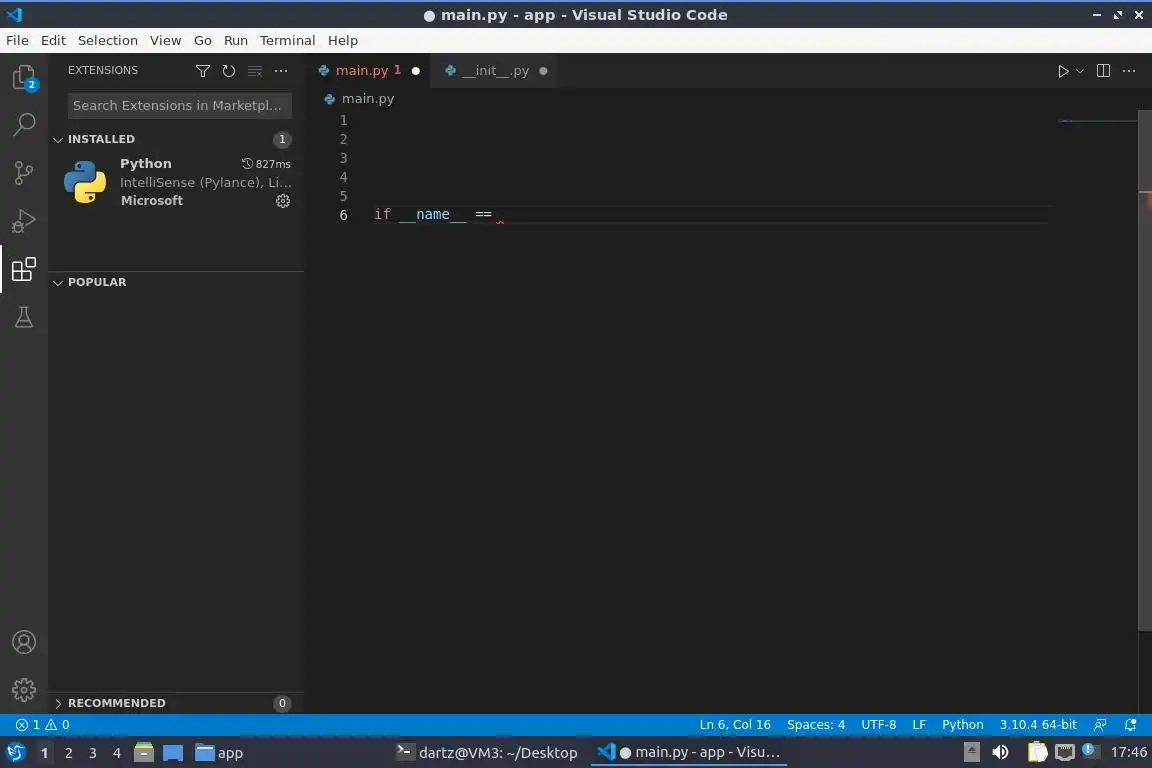This screenshot has width=1152, height=768.
Task: Open notifications bell in status bar
Action: pos(1130,725)
